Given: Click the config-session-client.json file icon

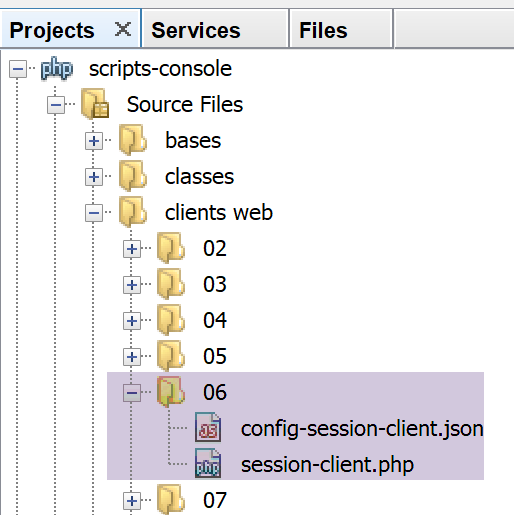Looking at the screenshot, I should pyautogui.click(x=208, y=427).
